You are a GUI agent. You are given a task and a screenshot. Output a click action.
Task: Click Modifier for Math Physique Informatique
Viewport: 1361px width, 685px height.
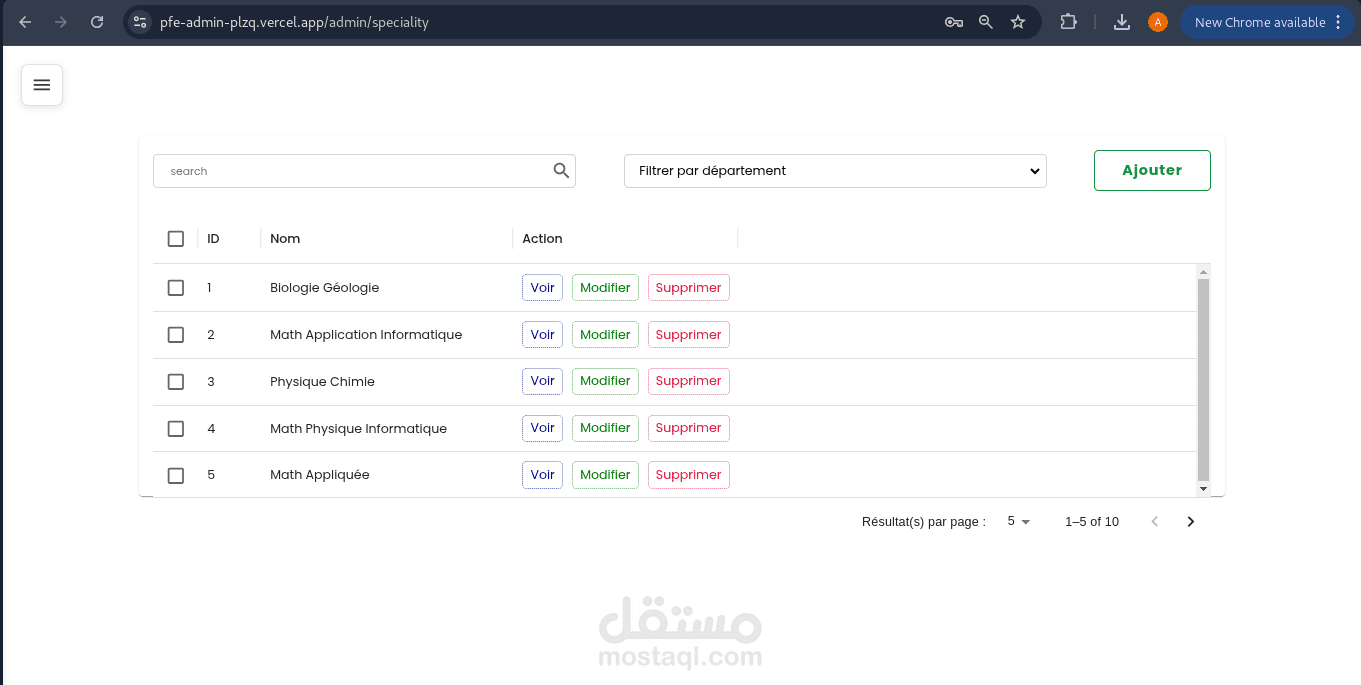605,428
